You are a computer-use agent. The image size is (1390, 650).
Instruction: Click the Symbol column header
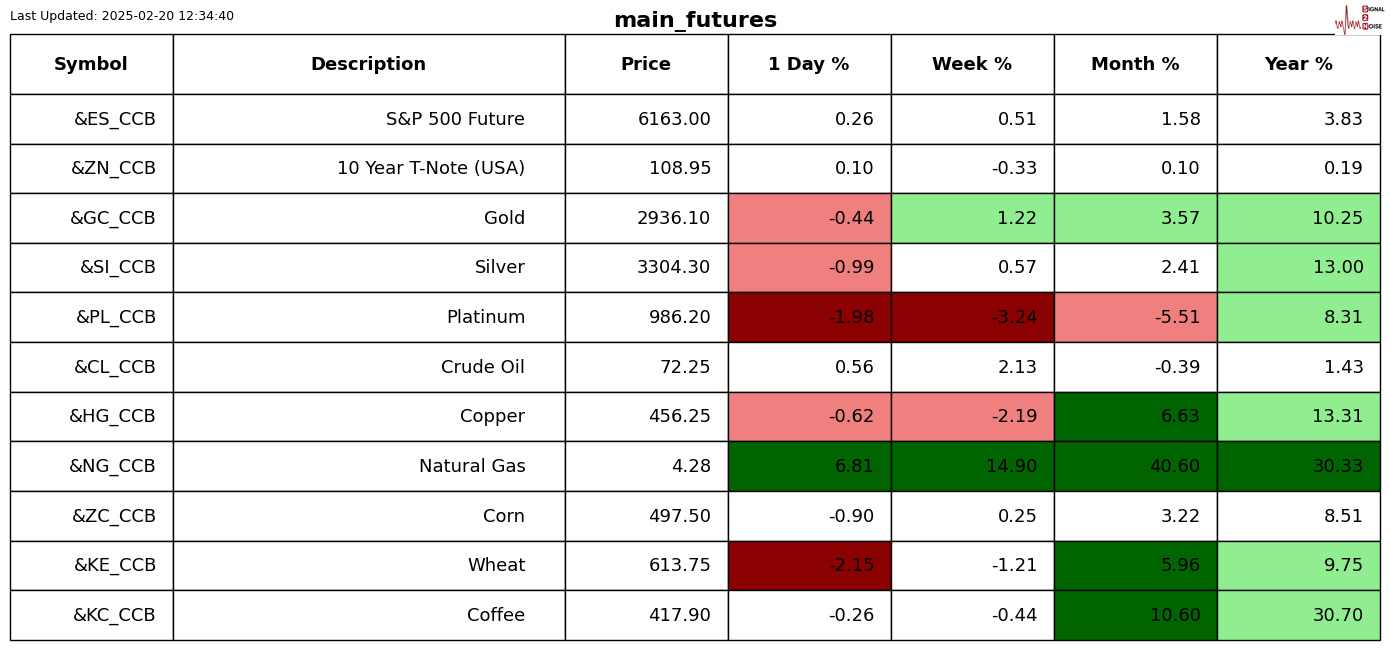(91, 65)
